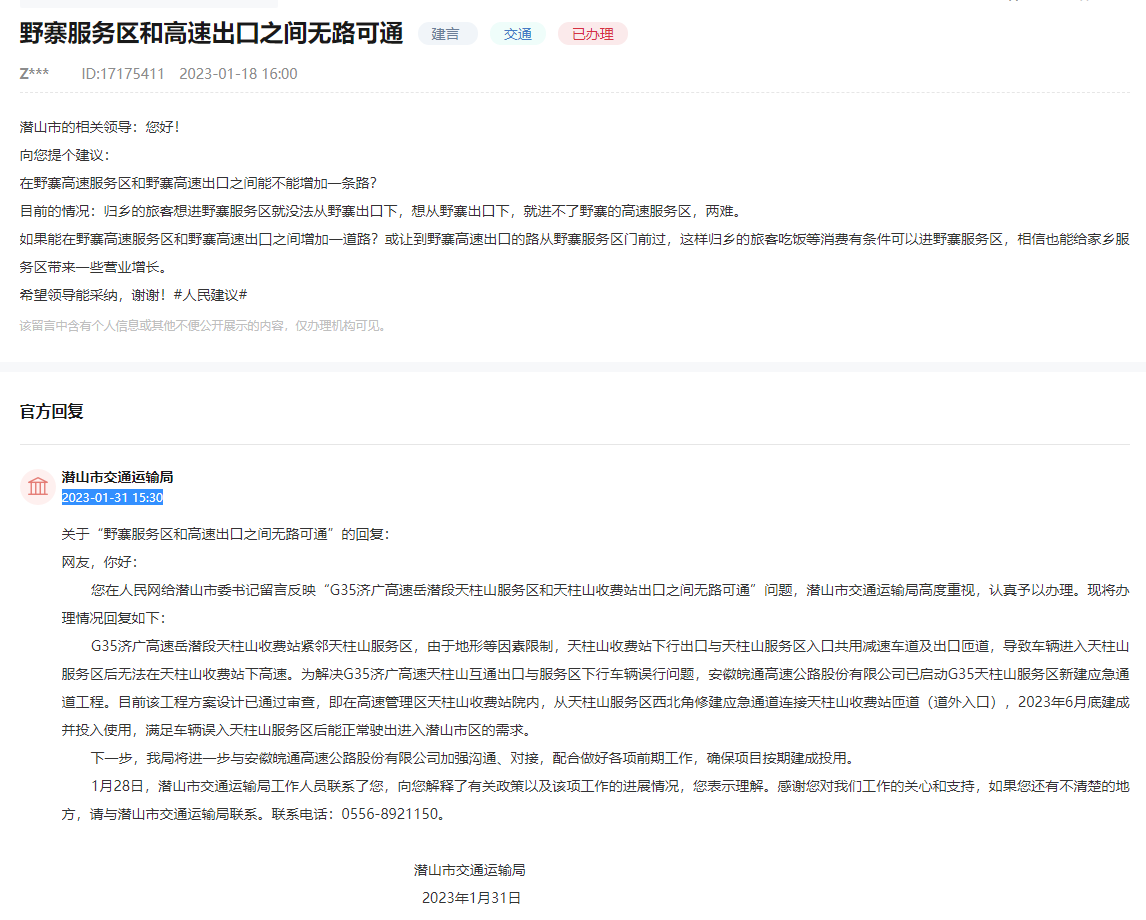Image resolution: width=1146 pixels, height=920 pixels.
Task: Click the reply greeting 网友，你好：
Action: 100,562
